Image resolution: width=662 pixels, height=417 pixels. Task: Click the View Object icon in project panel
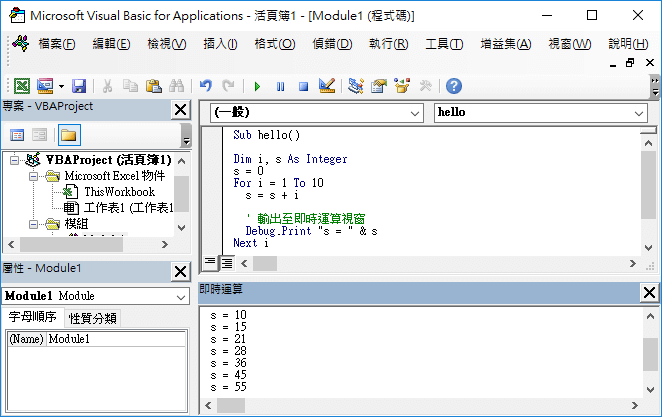(40, 135)
